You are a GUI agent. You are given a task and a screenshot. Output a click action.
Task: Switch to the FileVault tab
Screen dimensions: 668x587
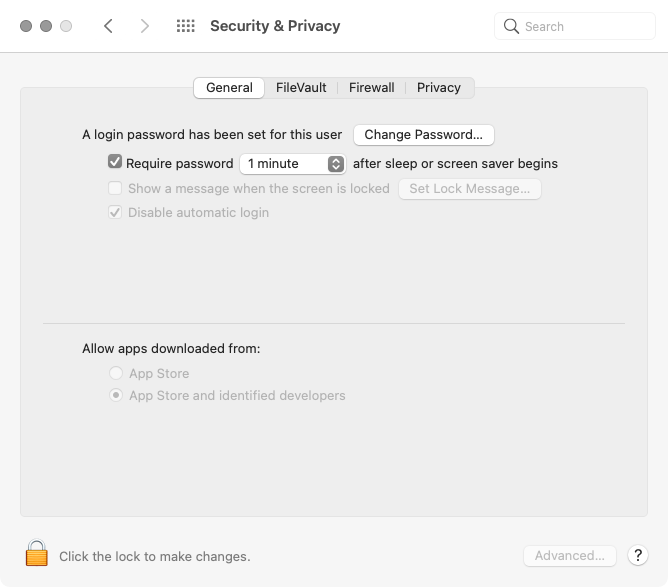301,88
